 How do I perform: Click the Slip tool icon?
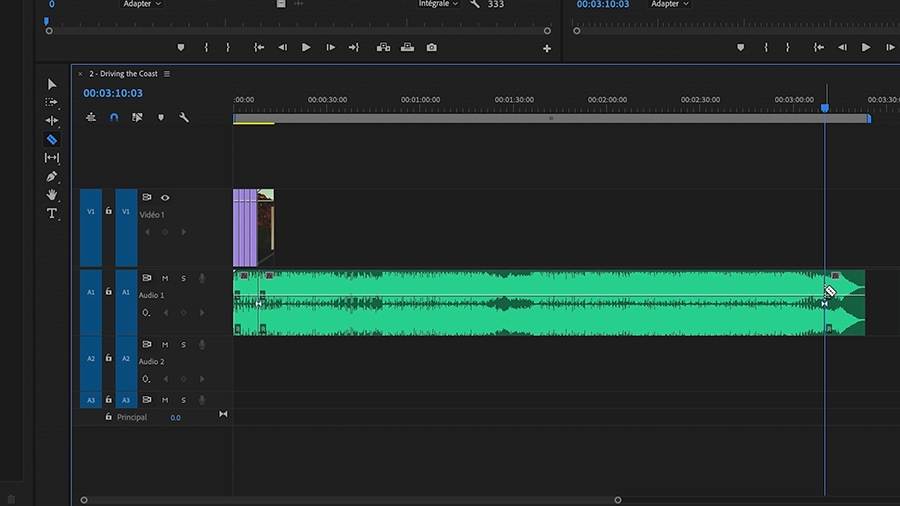52,158
